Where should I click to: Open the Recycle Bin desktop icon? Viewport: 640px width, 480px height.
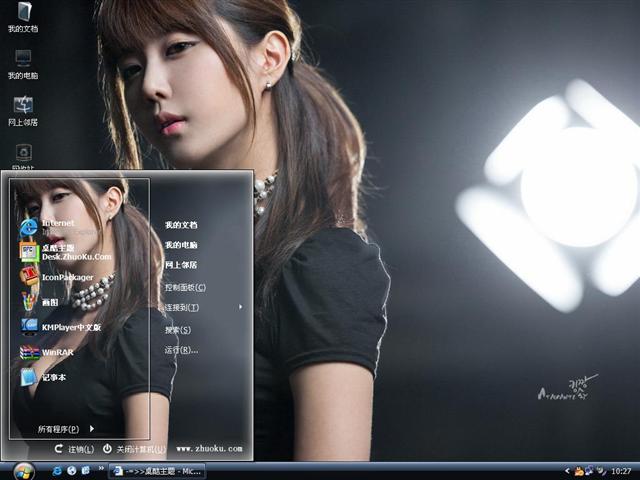point(23,156)
